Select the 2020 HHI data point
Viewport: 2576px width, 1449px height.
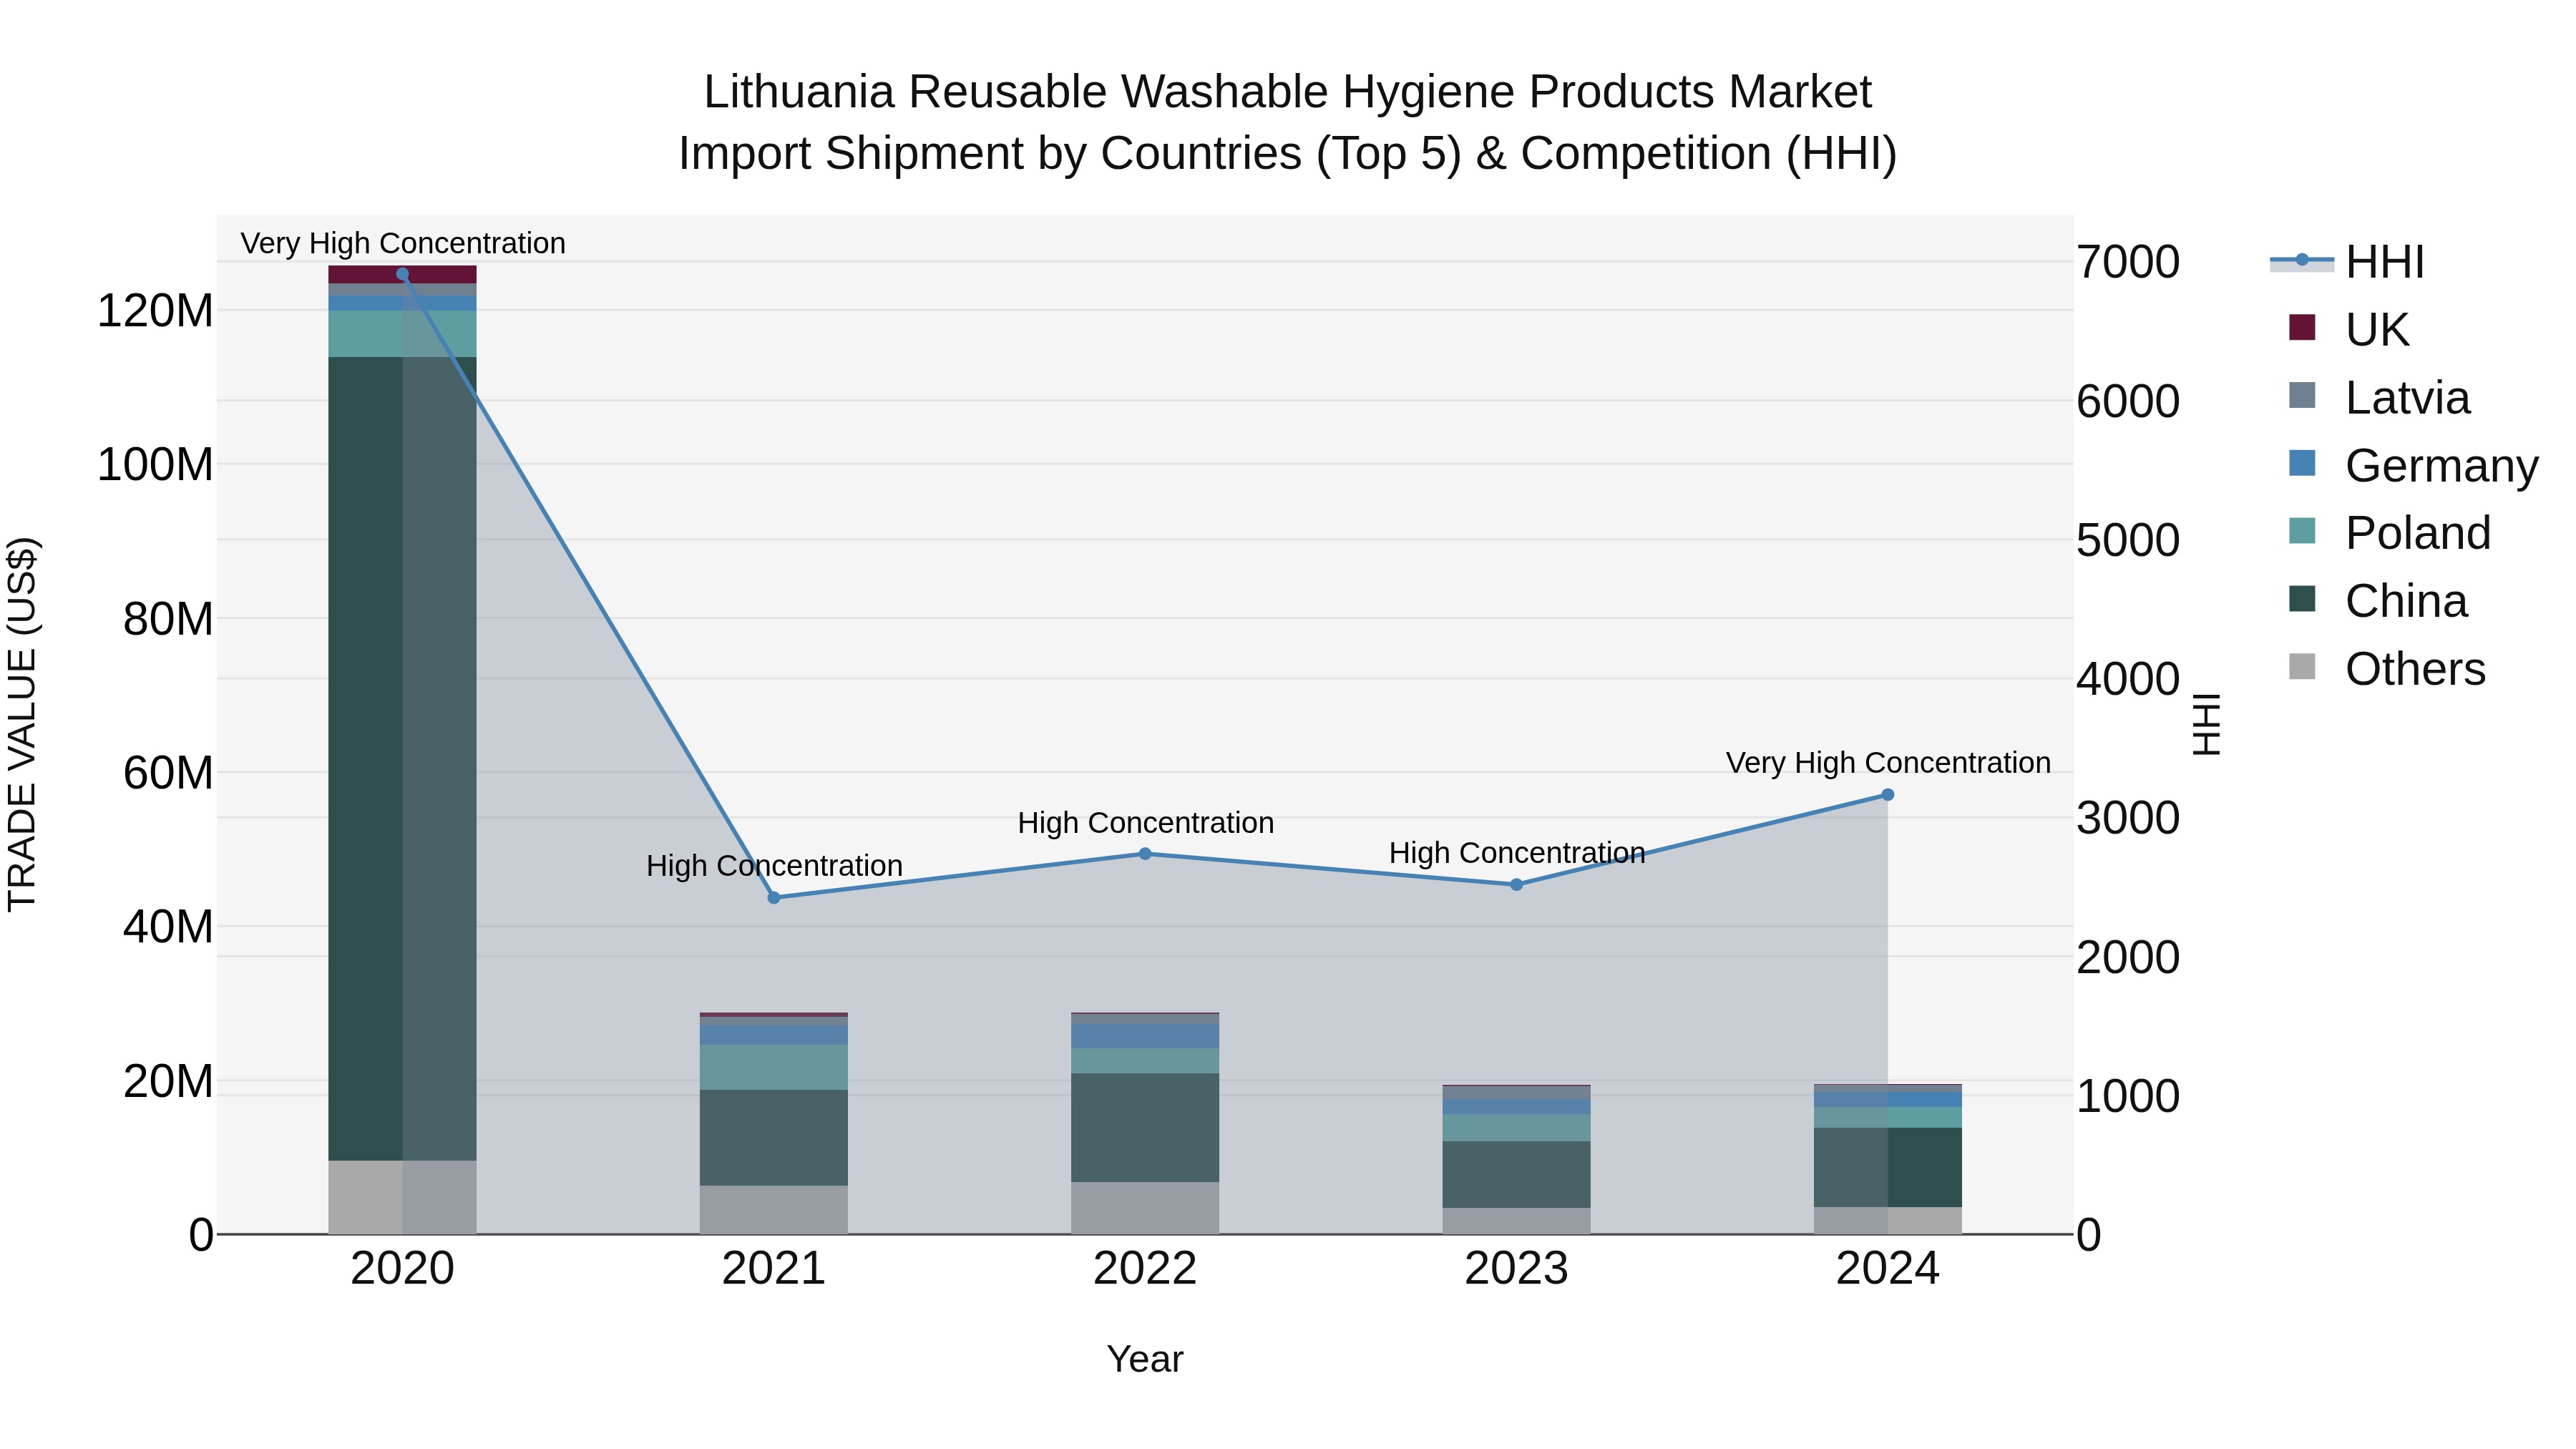point(402,274)
